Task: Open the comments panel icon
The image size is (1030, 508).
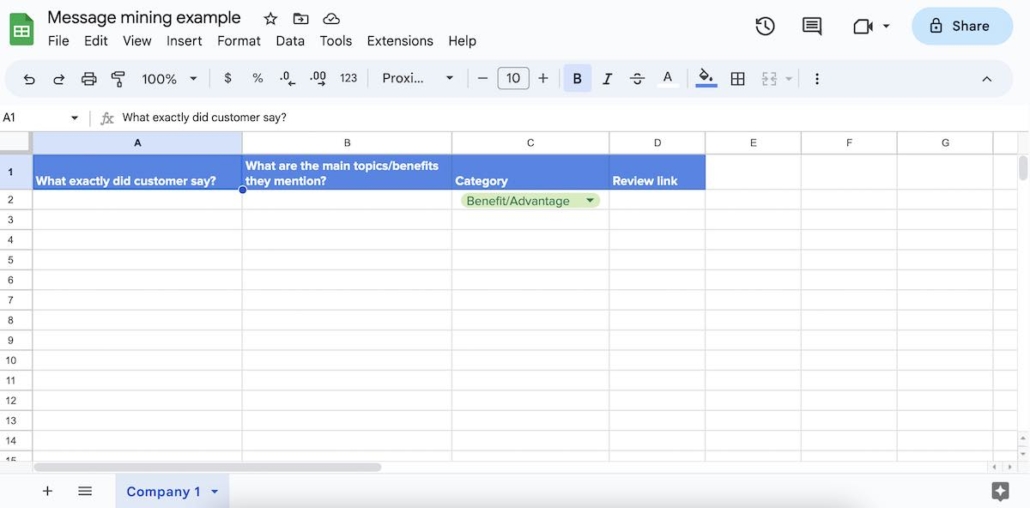Action: click(x=812, y=26)
